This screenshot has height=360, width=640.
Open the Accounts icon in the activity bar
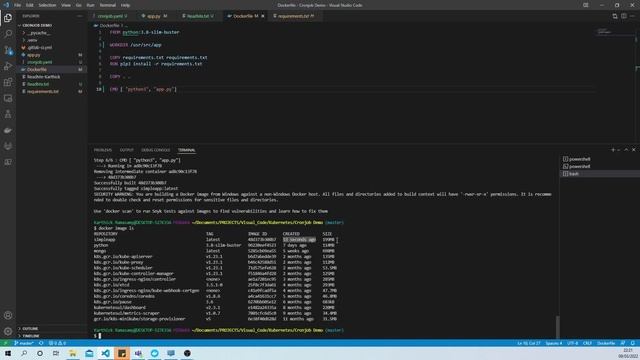[8, 315]
